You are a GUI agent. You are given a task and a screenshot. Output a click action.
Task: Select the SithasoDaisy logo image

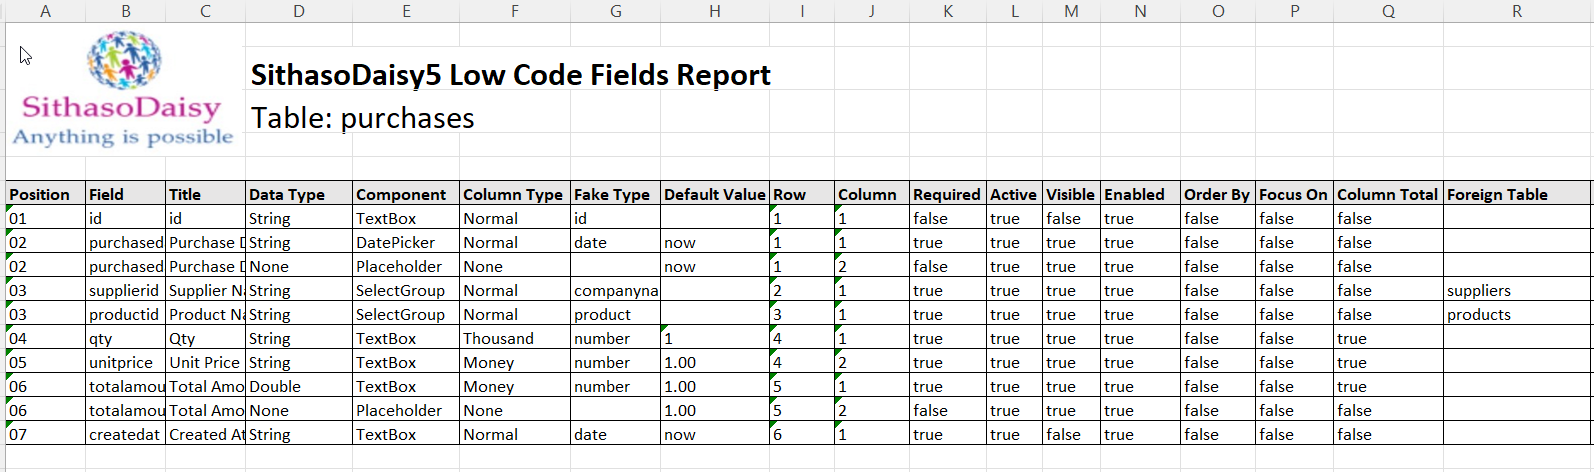click(124, 89)
